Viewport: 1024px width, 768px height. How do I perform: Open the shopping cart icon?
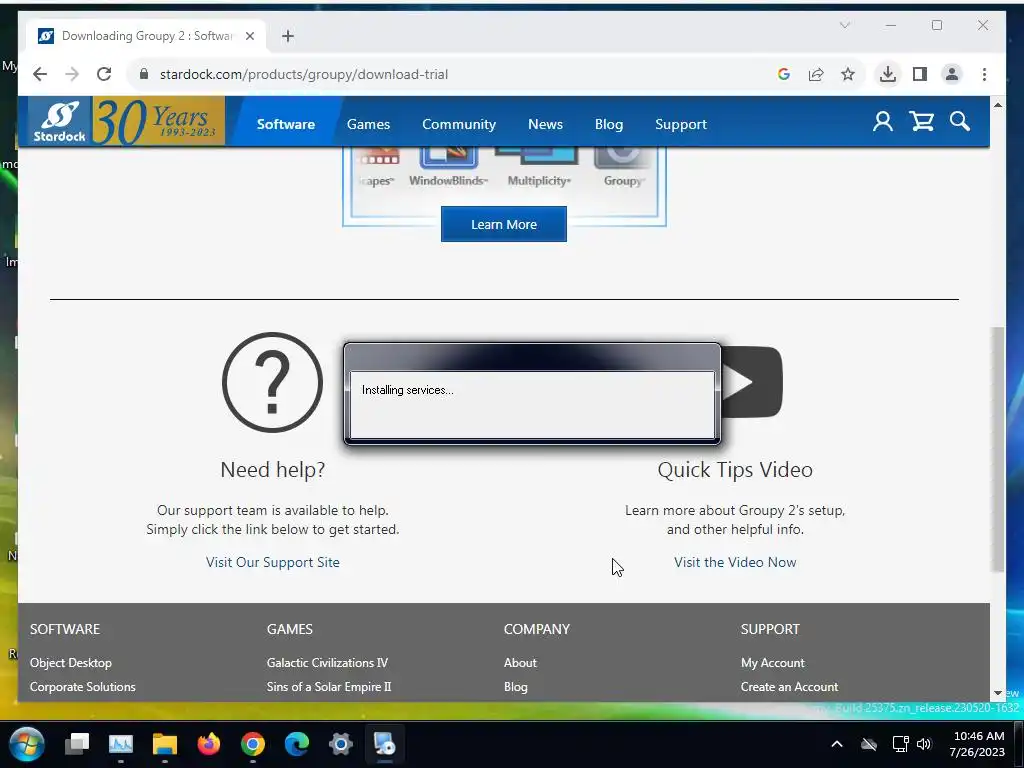921,121
